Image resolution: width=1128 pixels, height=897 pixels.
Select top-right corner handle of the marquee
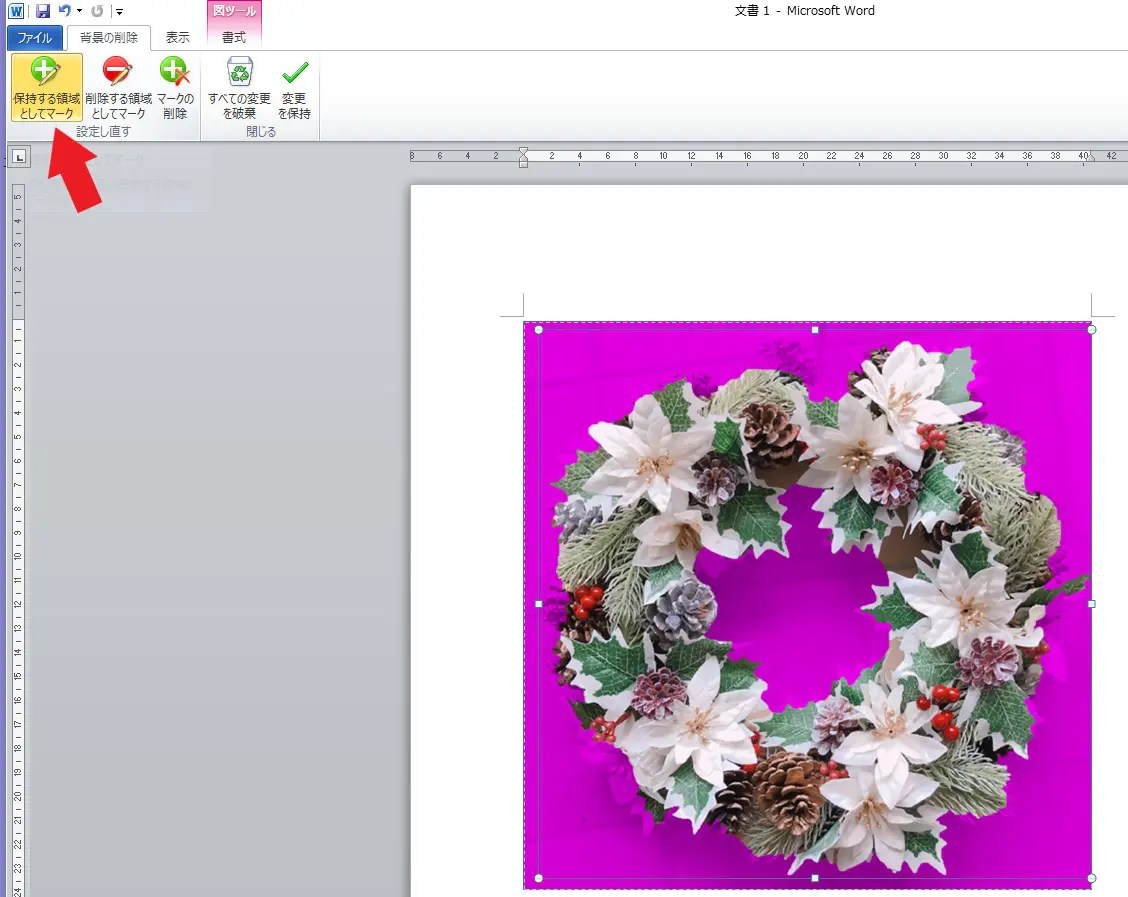pyautogui.click(x=1091, y=329)
